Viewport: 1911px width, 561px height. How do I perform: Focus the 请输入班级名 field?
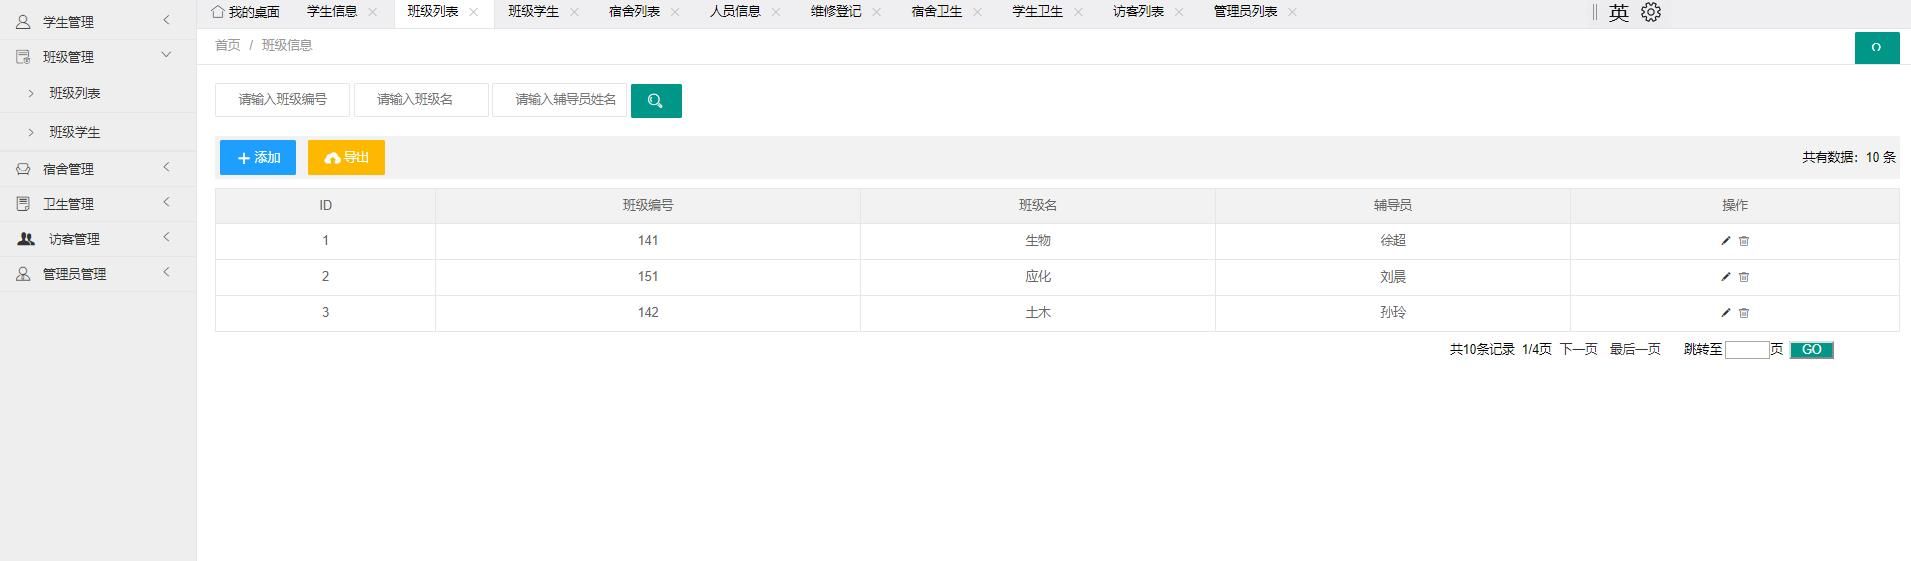pos(421,100)
